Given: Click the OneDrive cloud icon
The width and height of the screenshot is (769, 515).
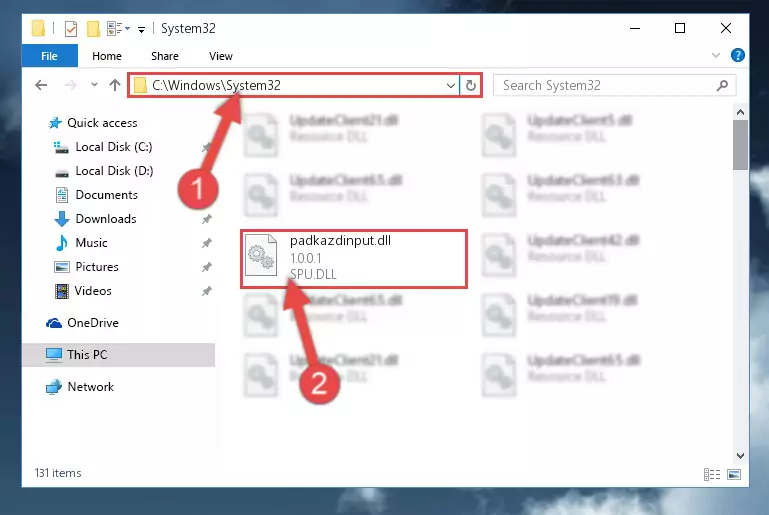Looking at the screenshot, I should click(x=54, y=323).
